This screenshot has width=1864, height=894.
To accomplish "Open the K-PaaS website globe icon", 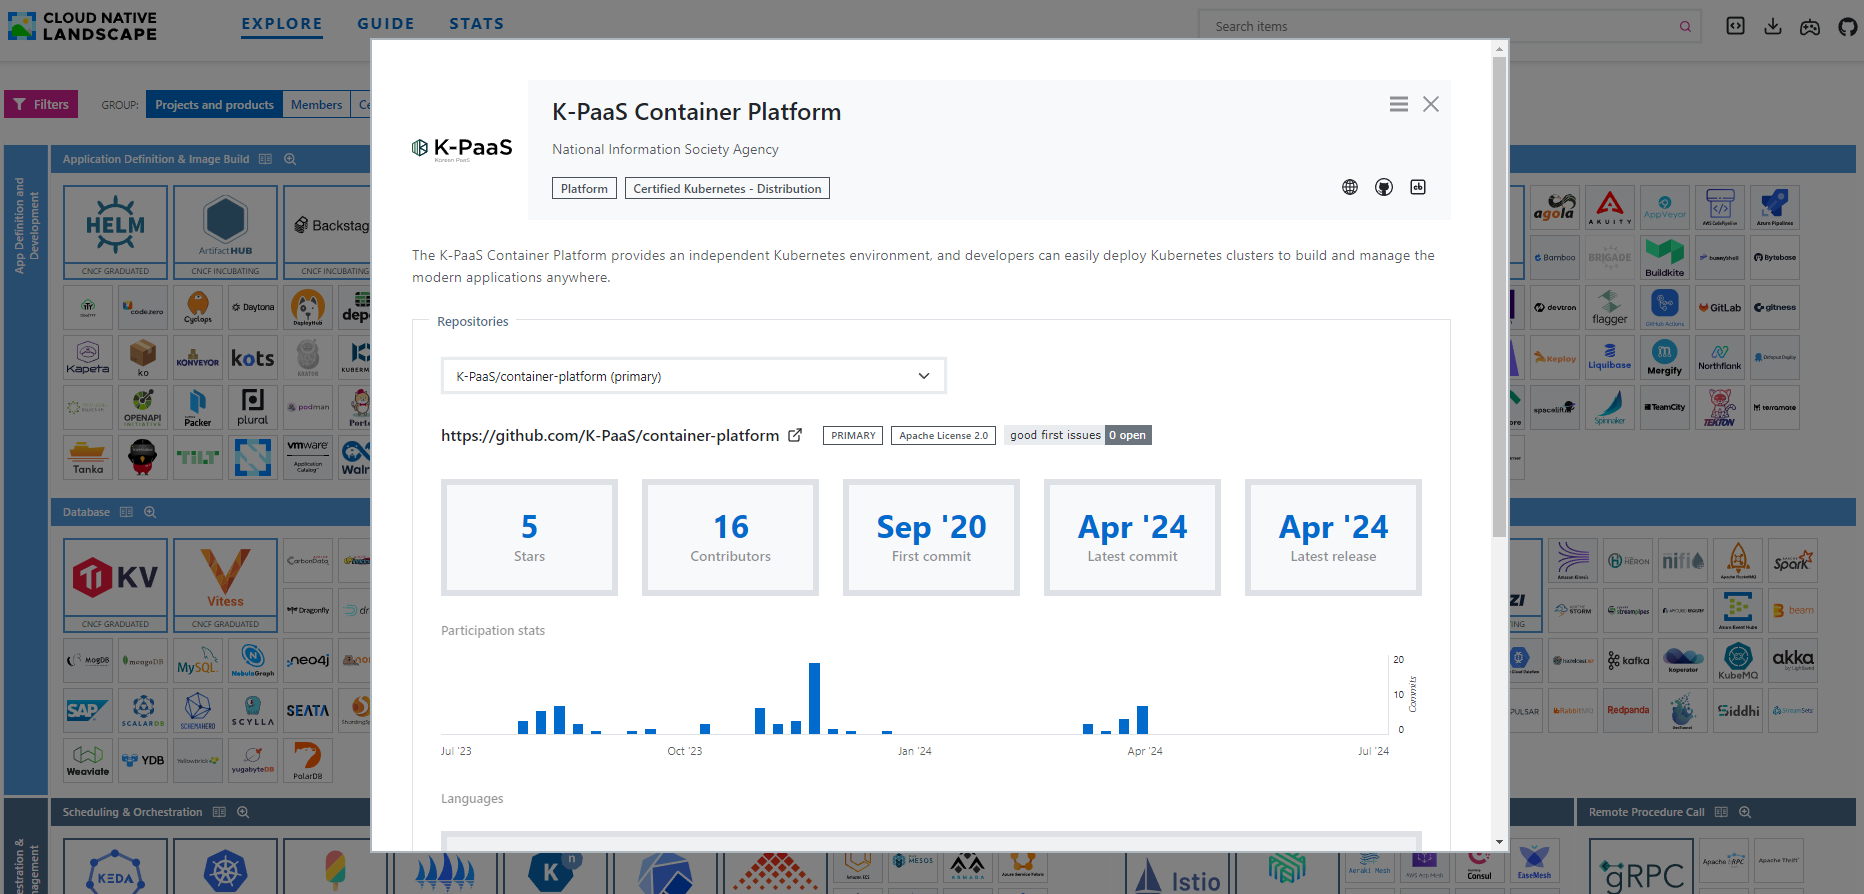I will point(1350,187).
